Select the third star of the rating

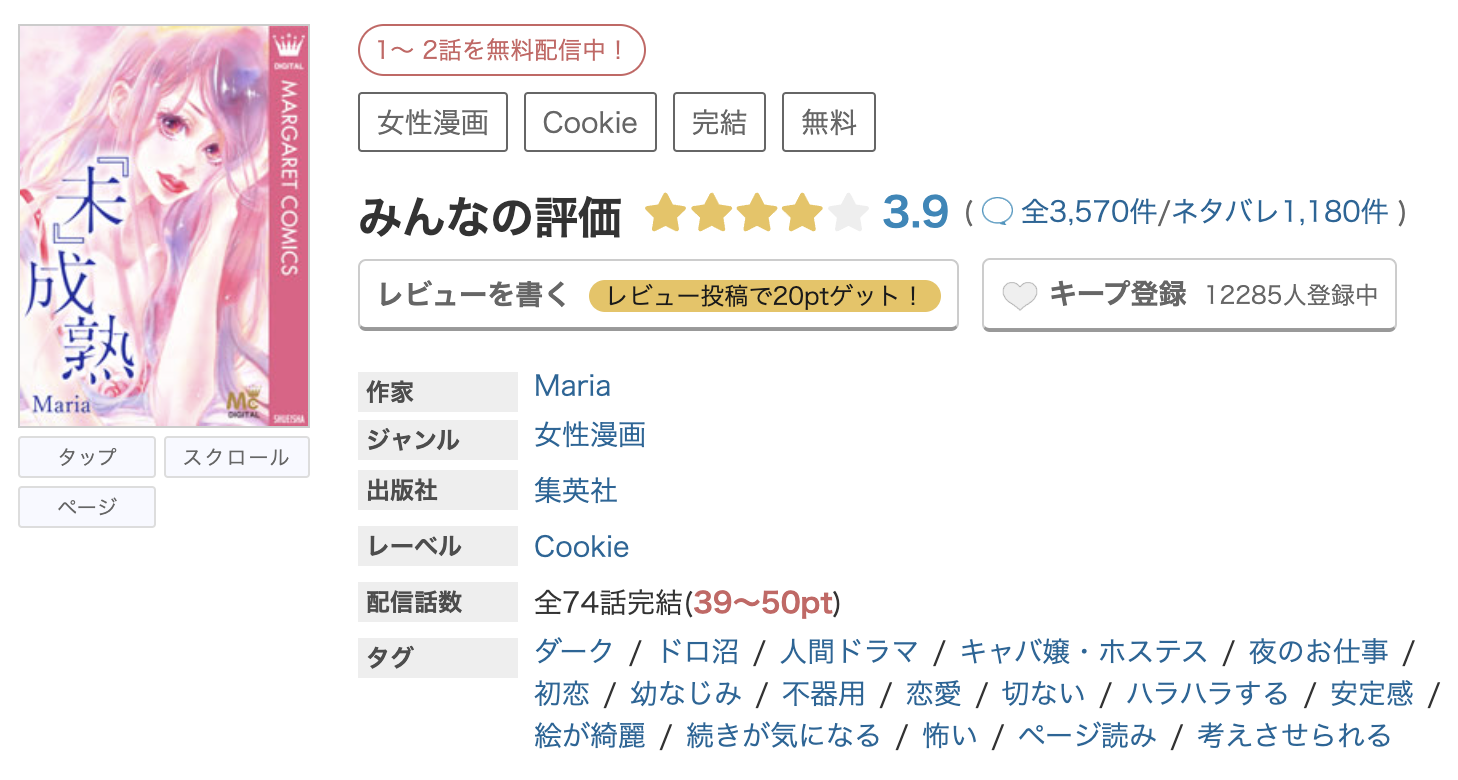pyautogui.click(x=755, y=213)
